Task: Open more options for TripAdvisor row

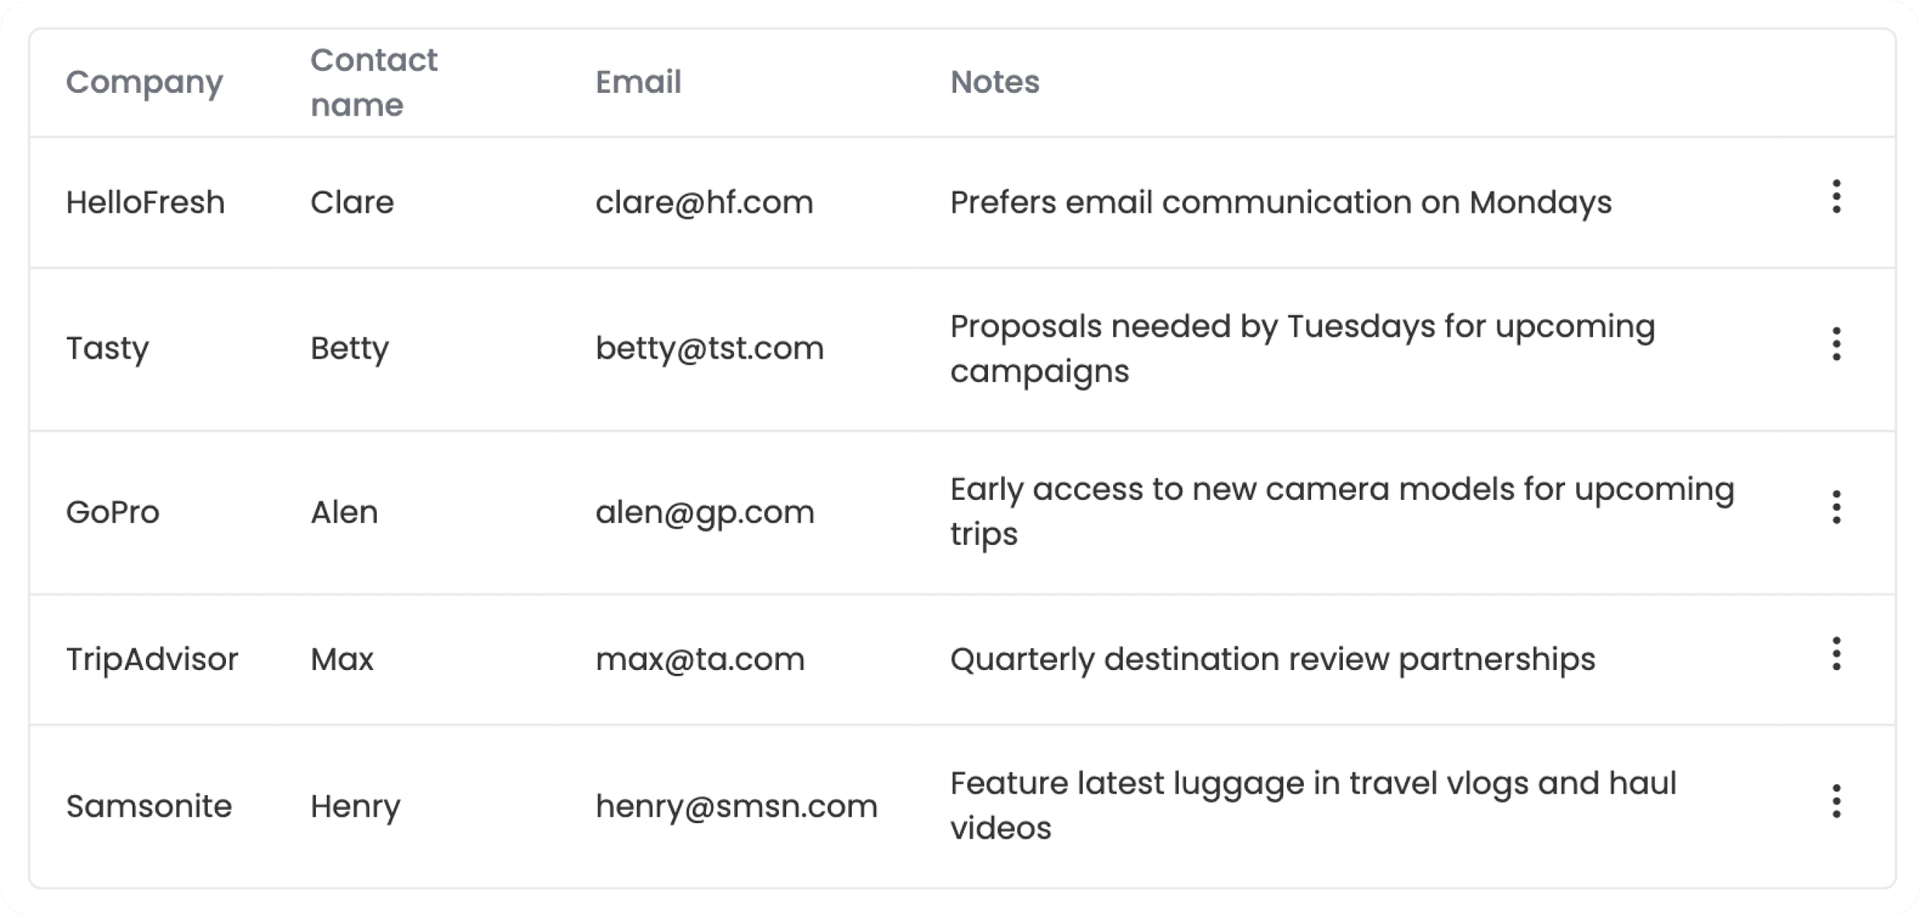Action: pyautogui.click(x=1836, y=654)
